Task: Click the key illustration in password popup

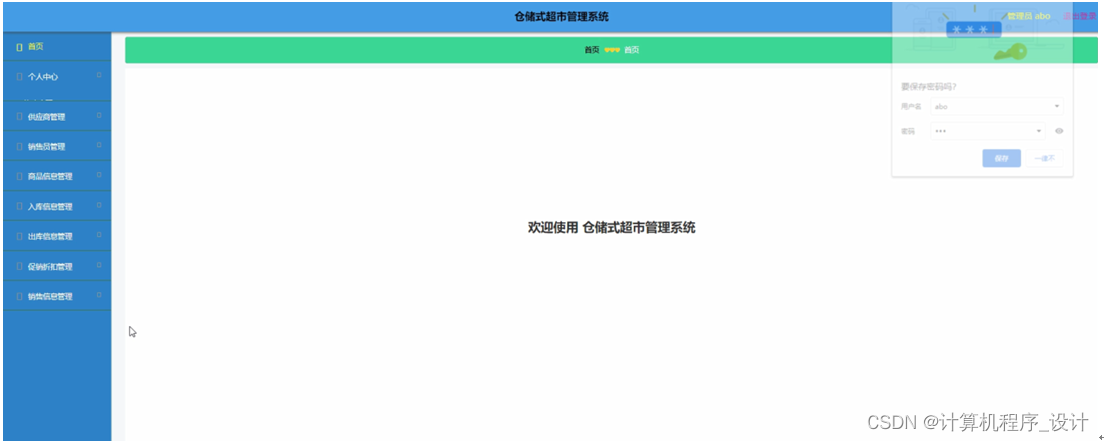Action: pos(1011,53)
